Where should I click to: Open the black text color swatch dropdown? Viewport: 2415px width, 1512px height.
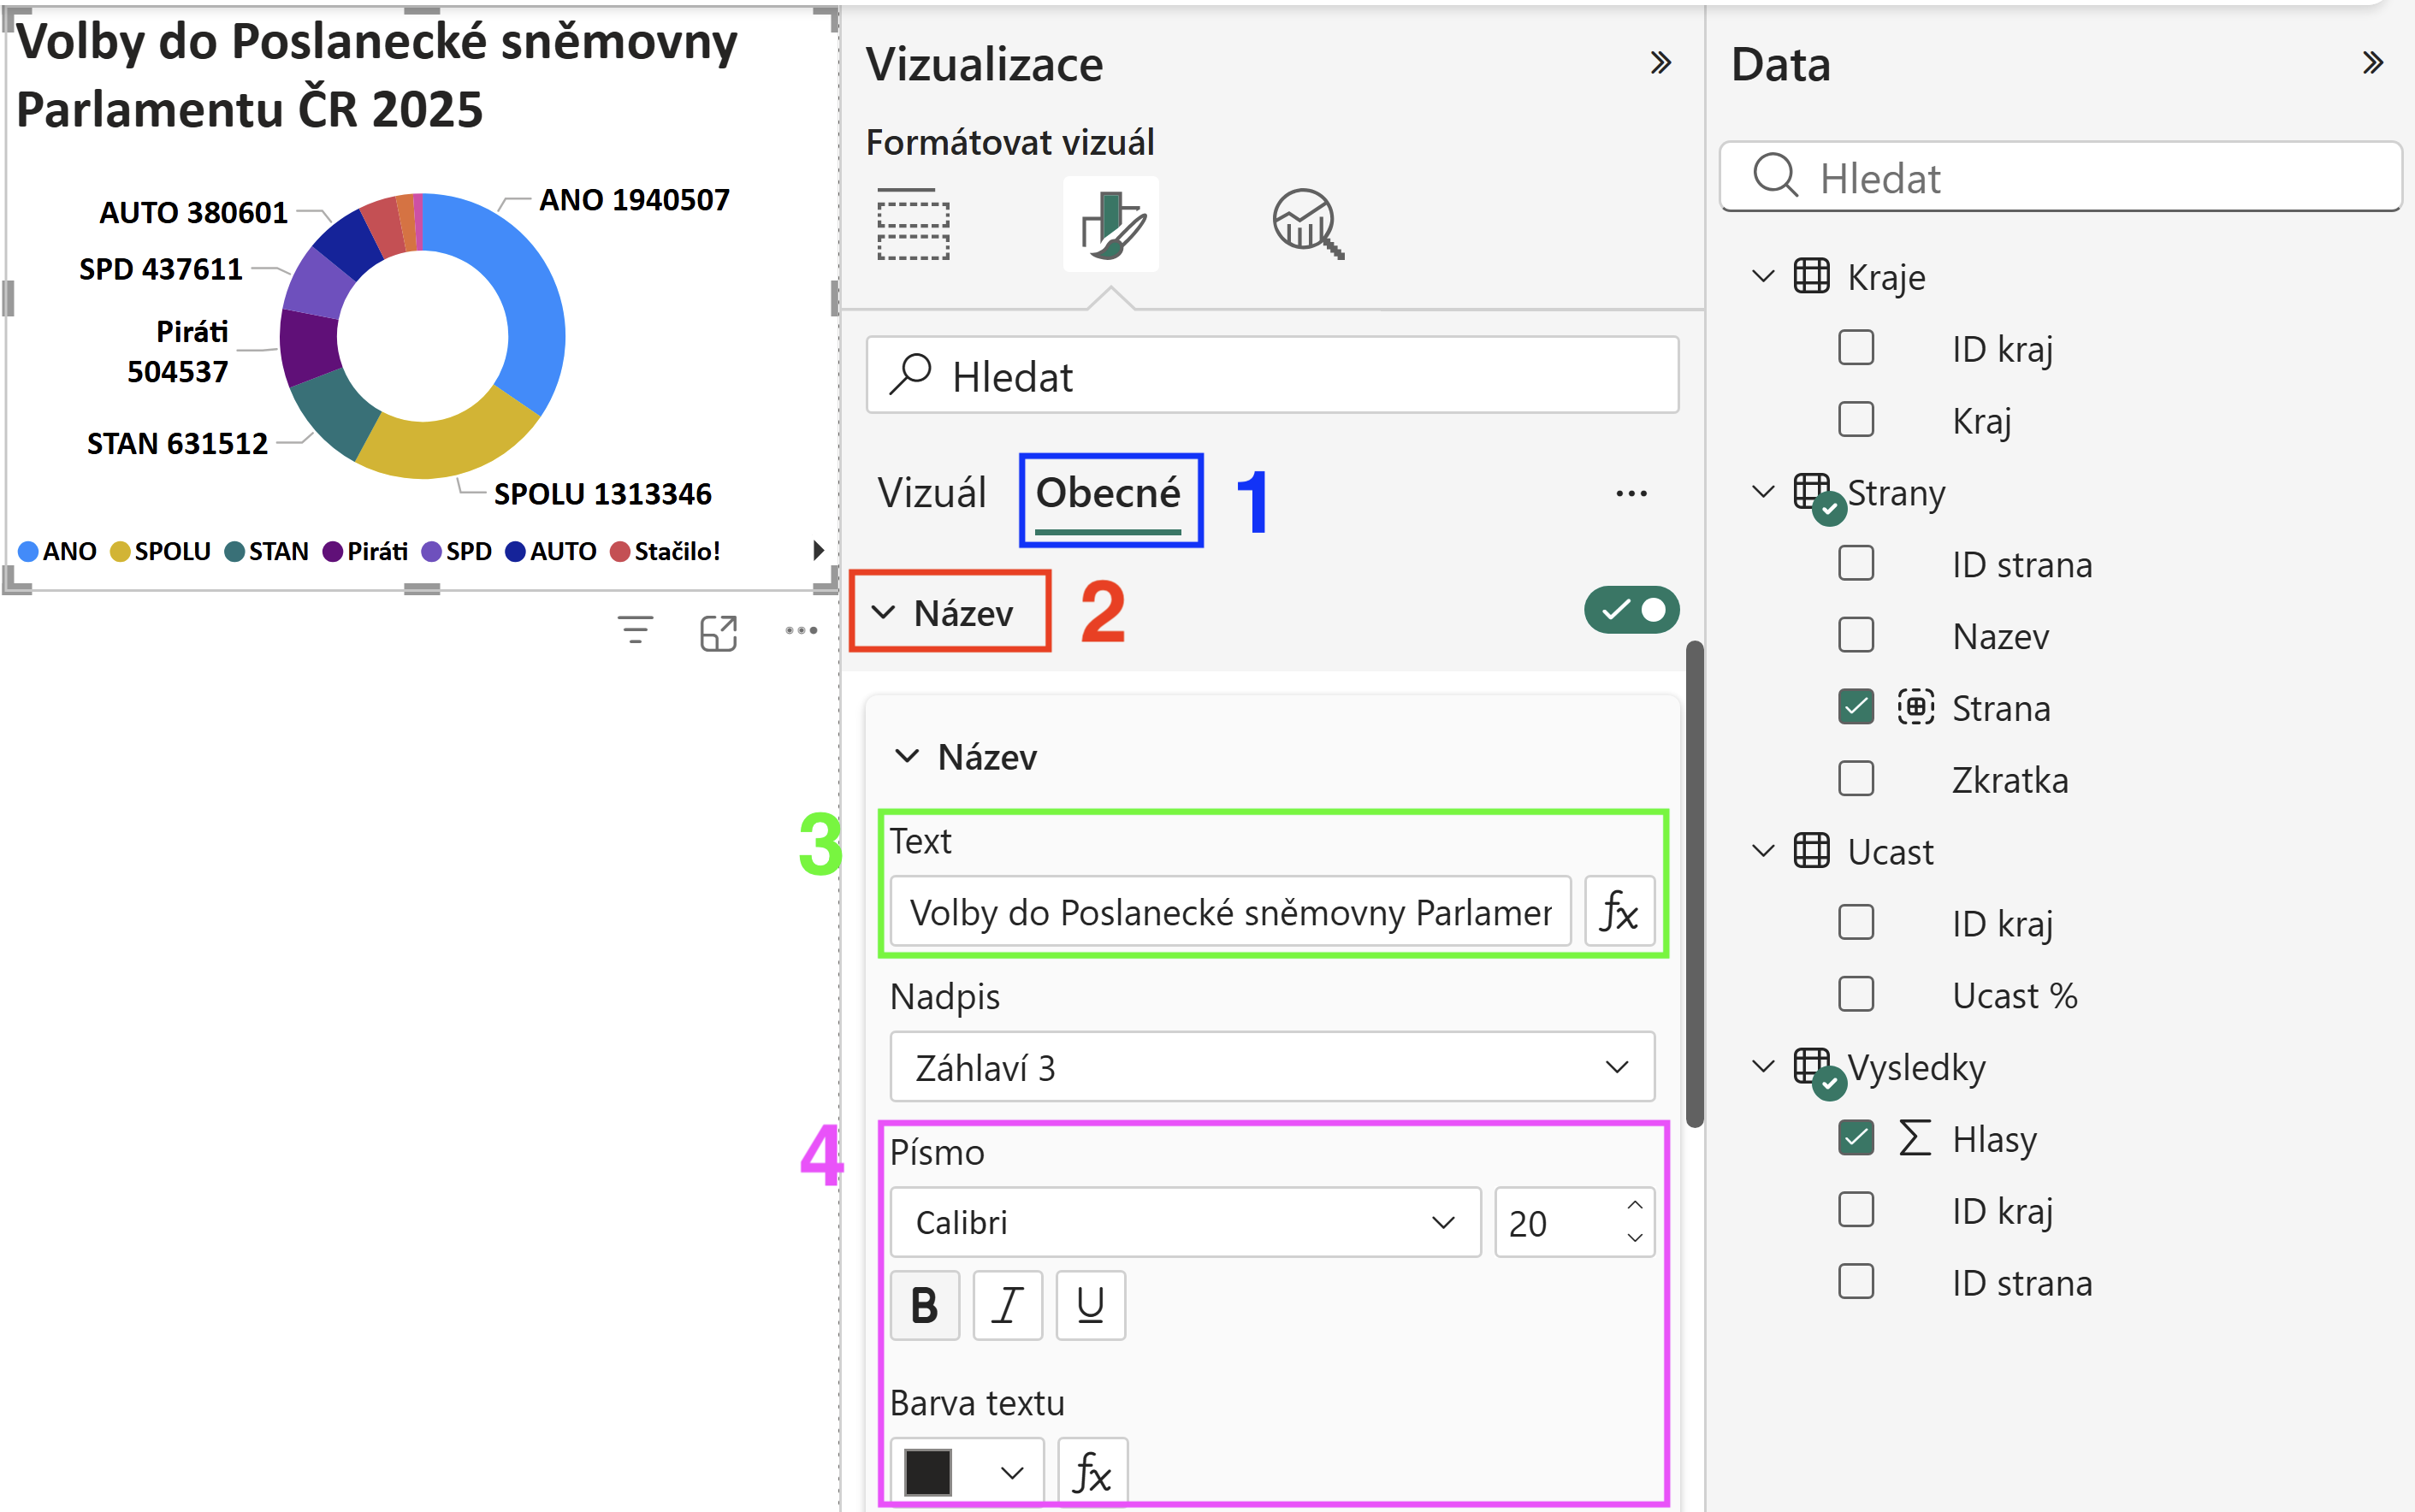pos(966,1472)
